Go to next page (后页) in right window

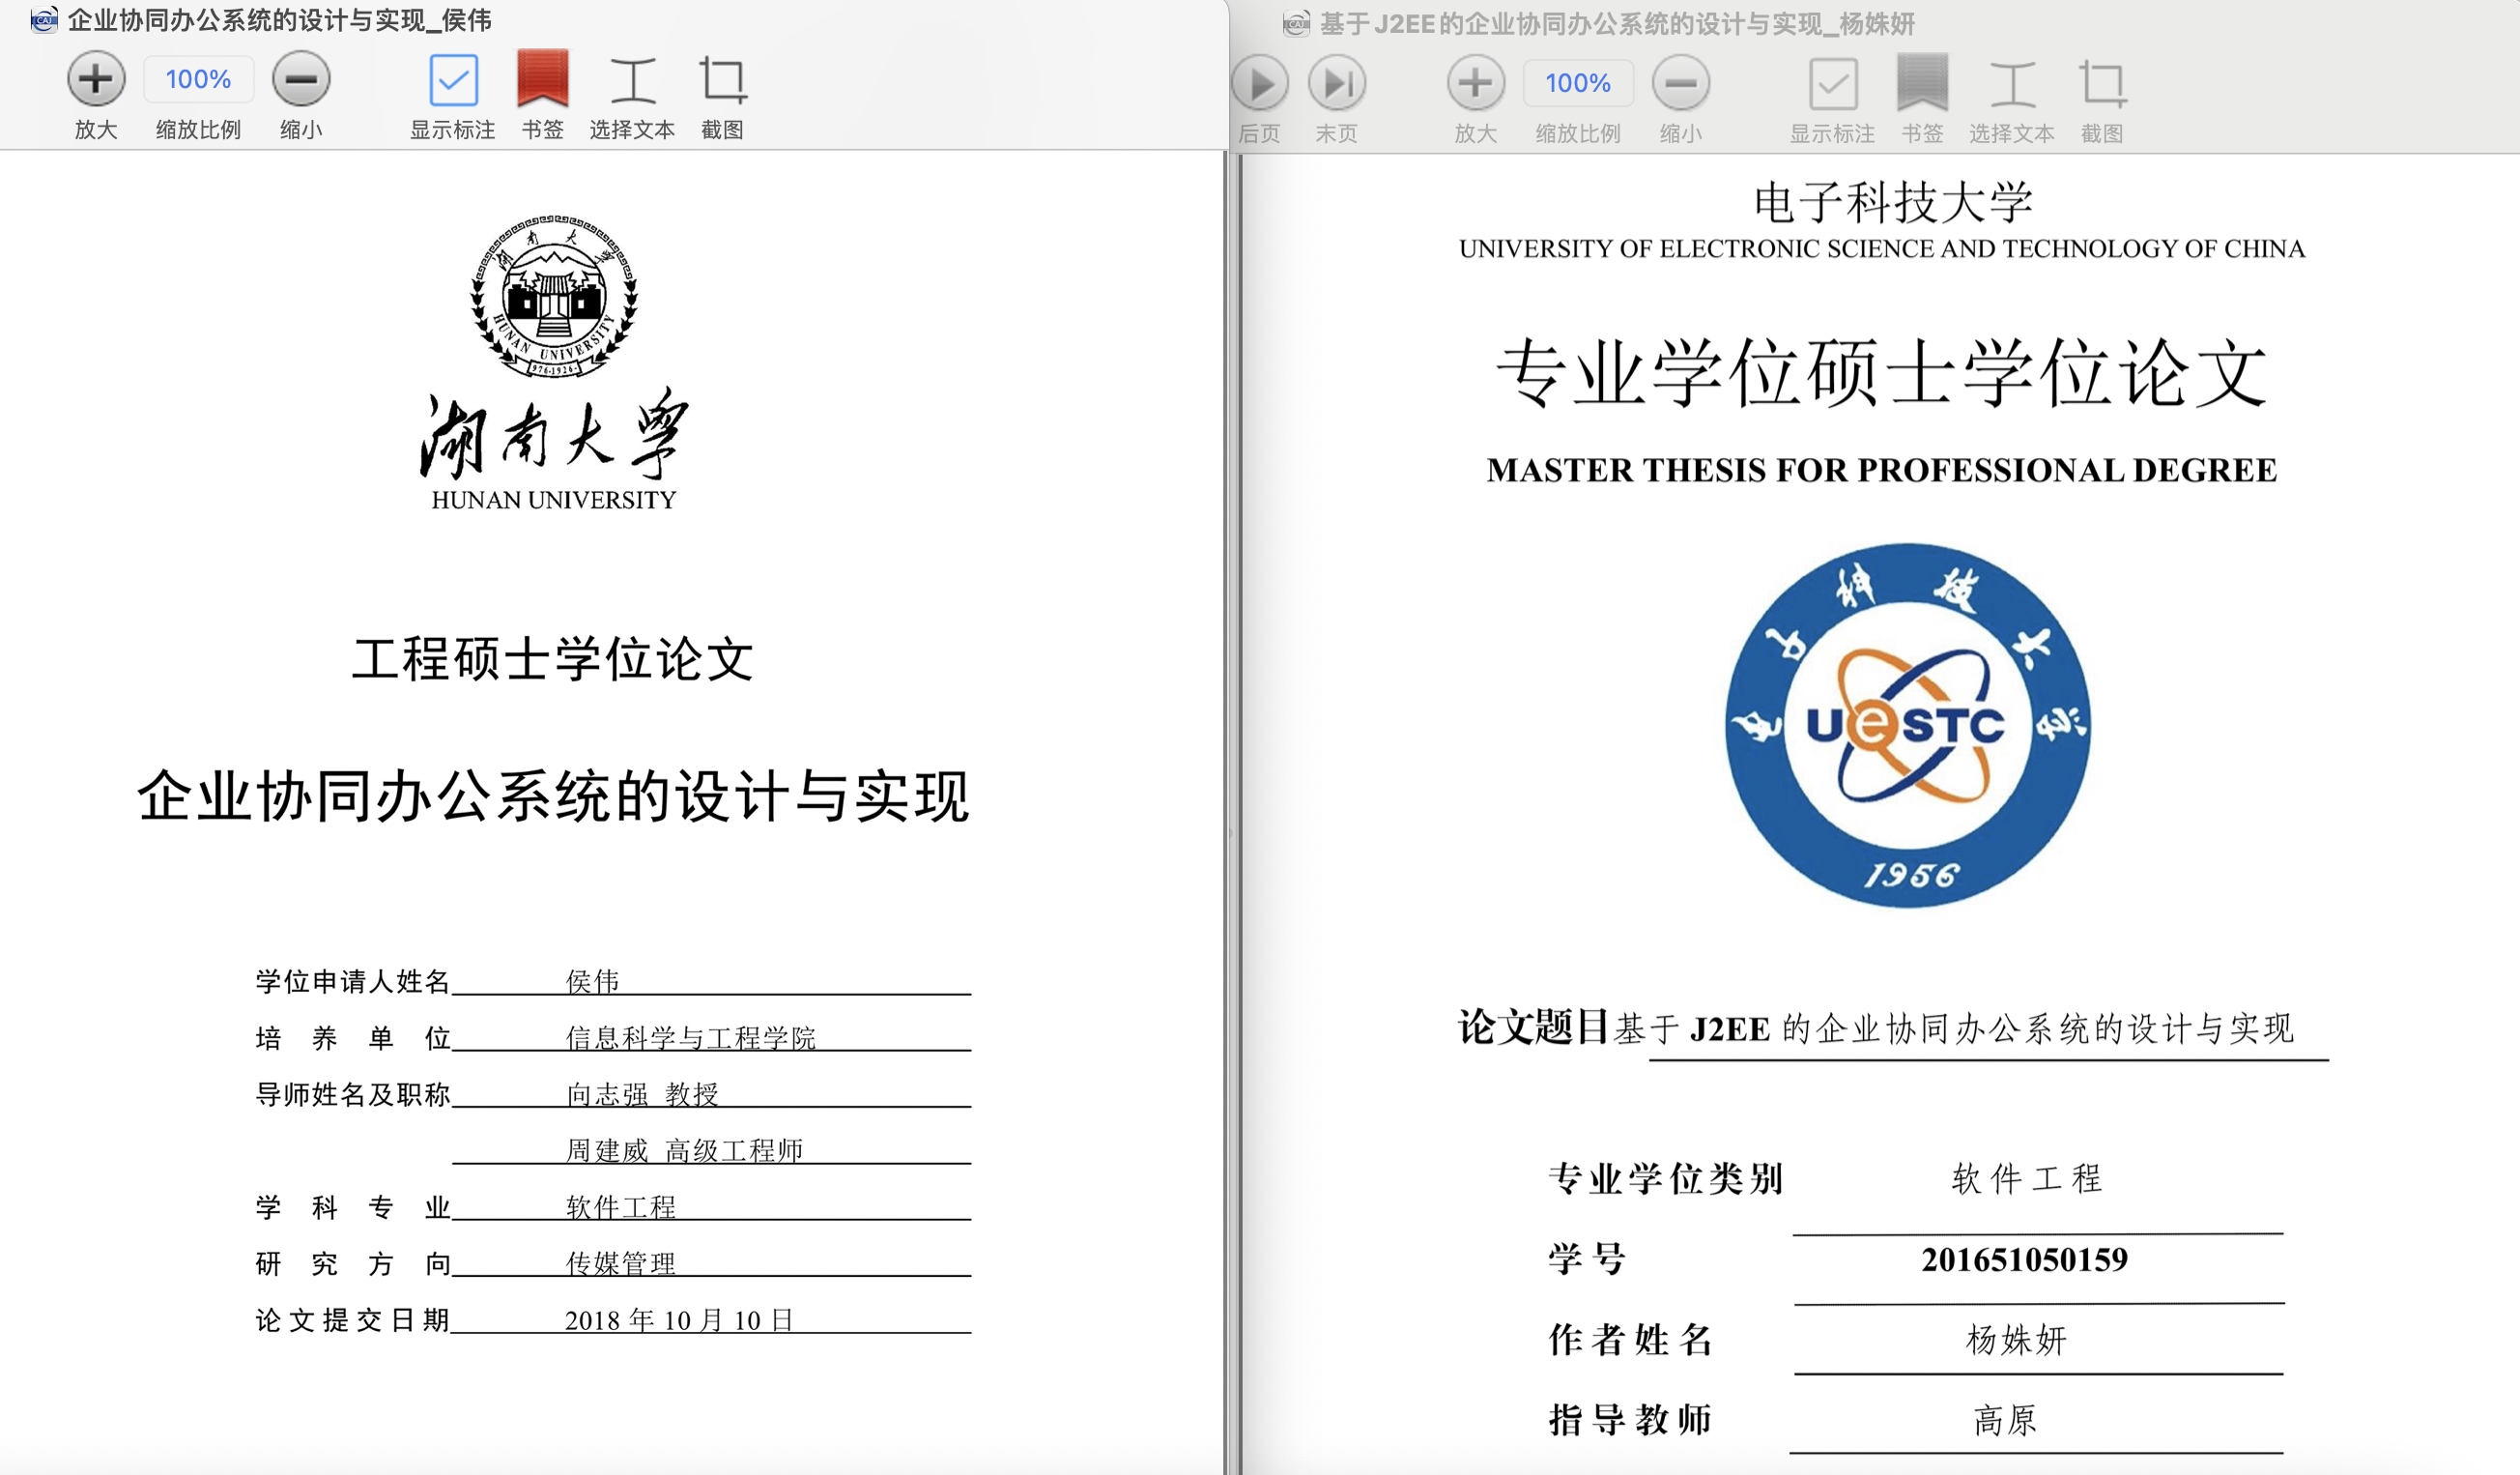tap(1260, 84)
